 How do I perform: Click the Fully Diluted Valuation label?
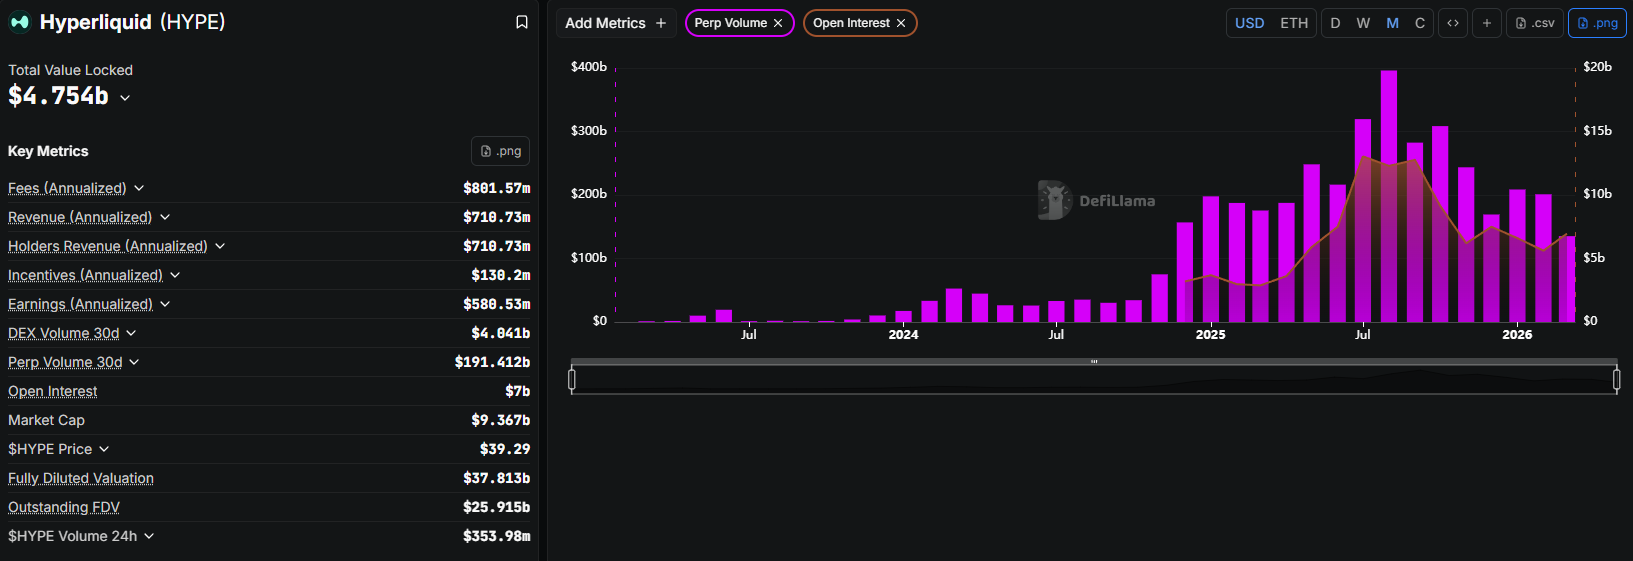[x=81, y=478]
